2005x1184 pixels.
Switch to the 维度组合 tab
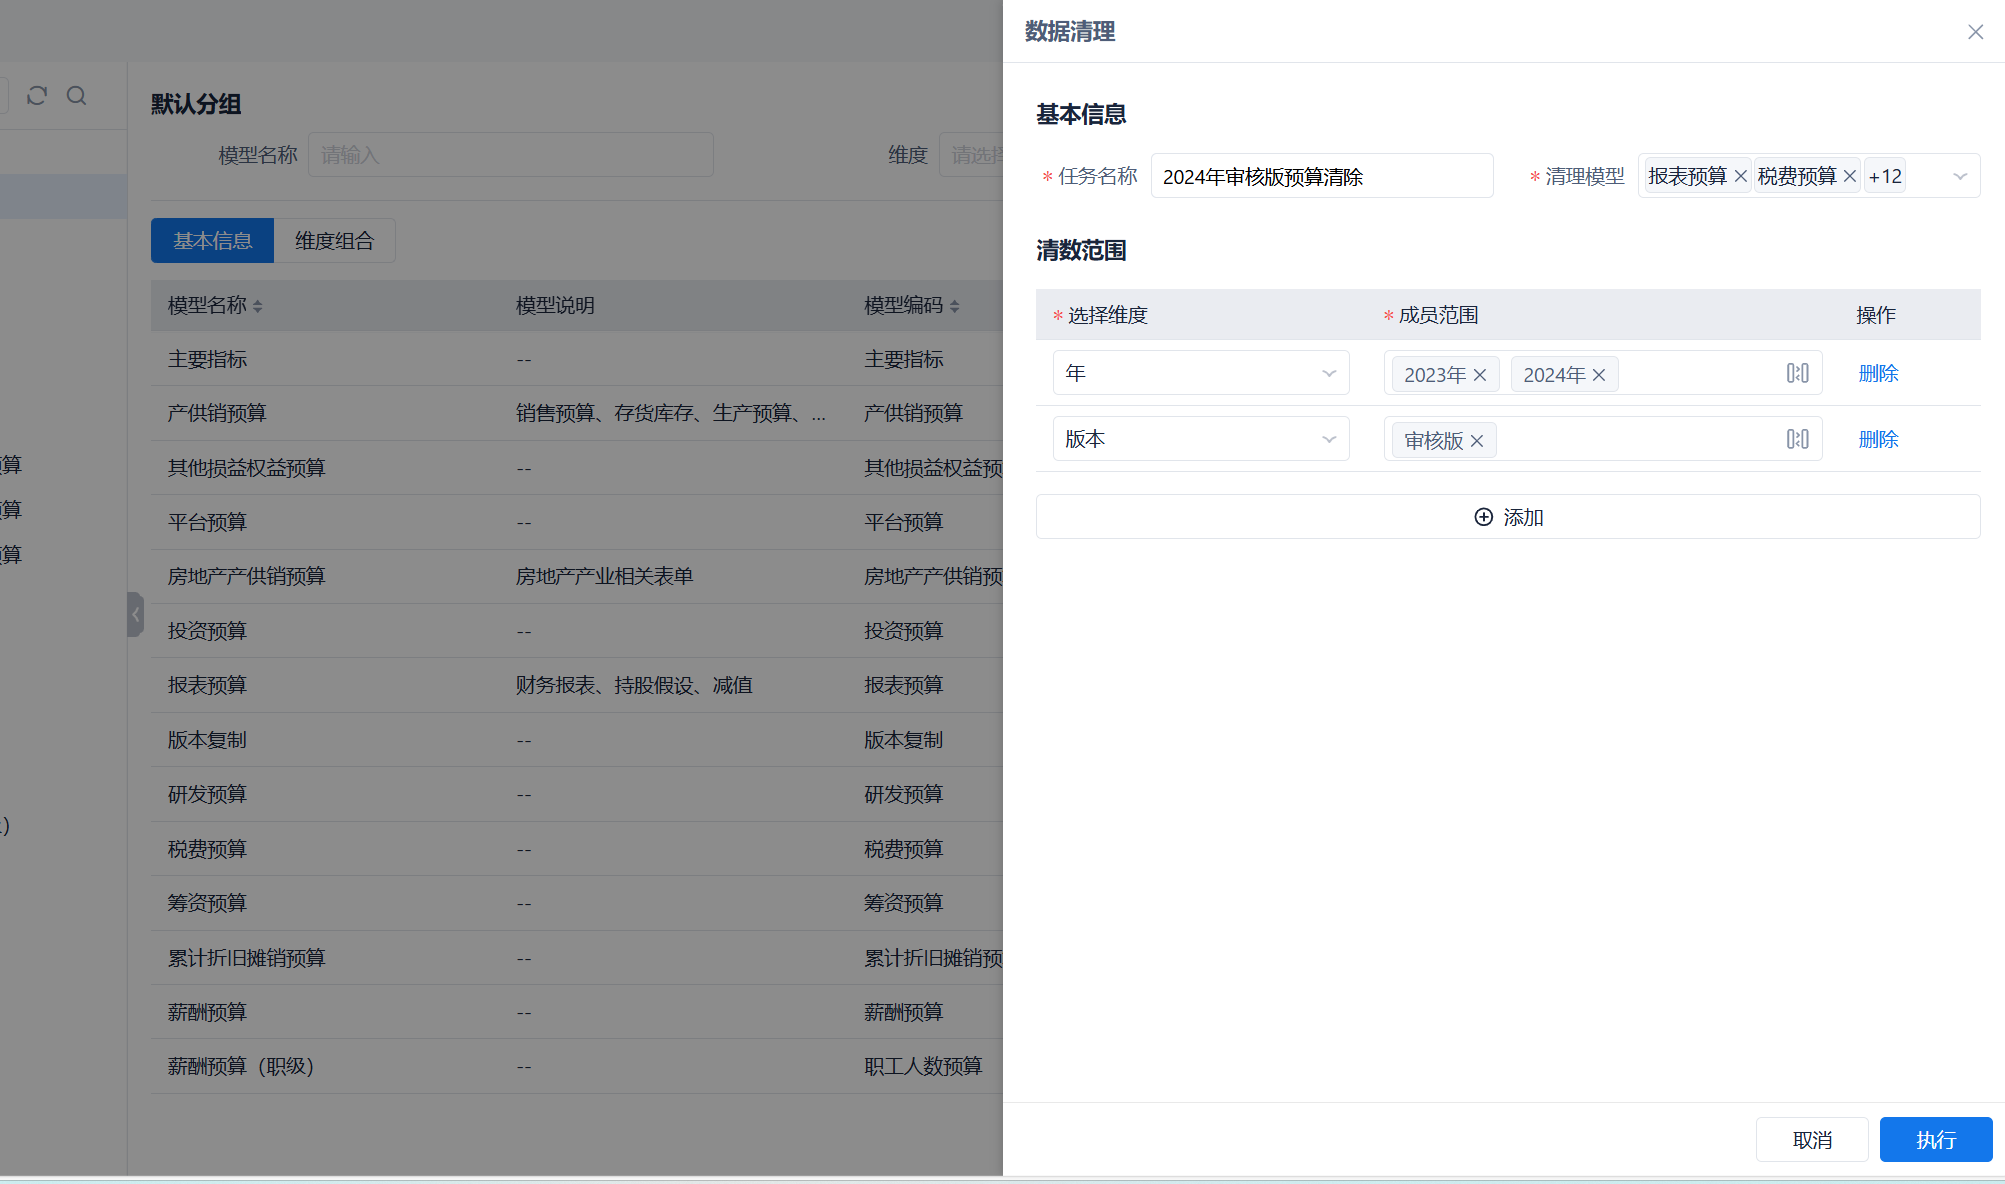click(x=335, y=240)
